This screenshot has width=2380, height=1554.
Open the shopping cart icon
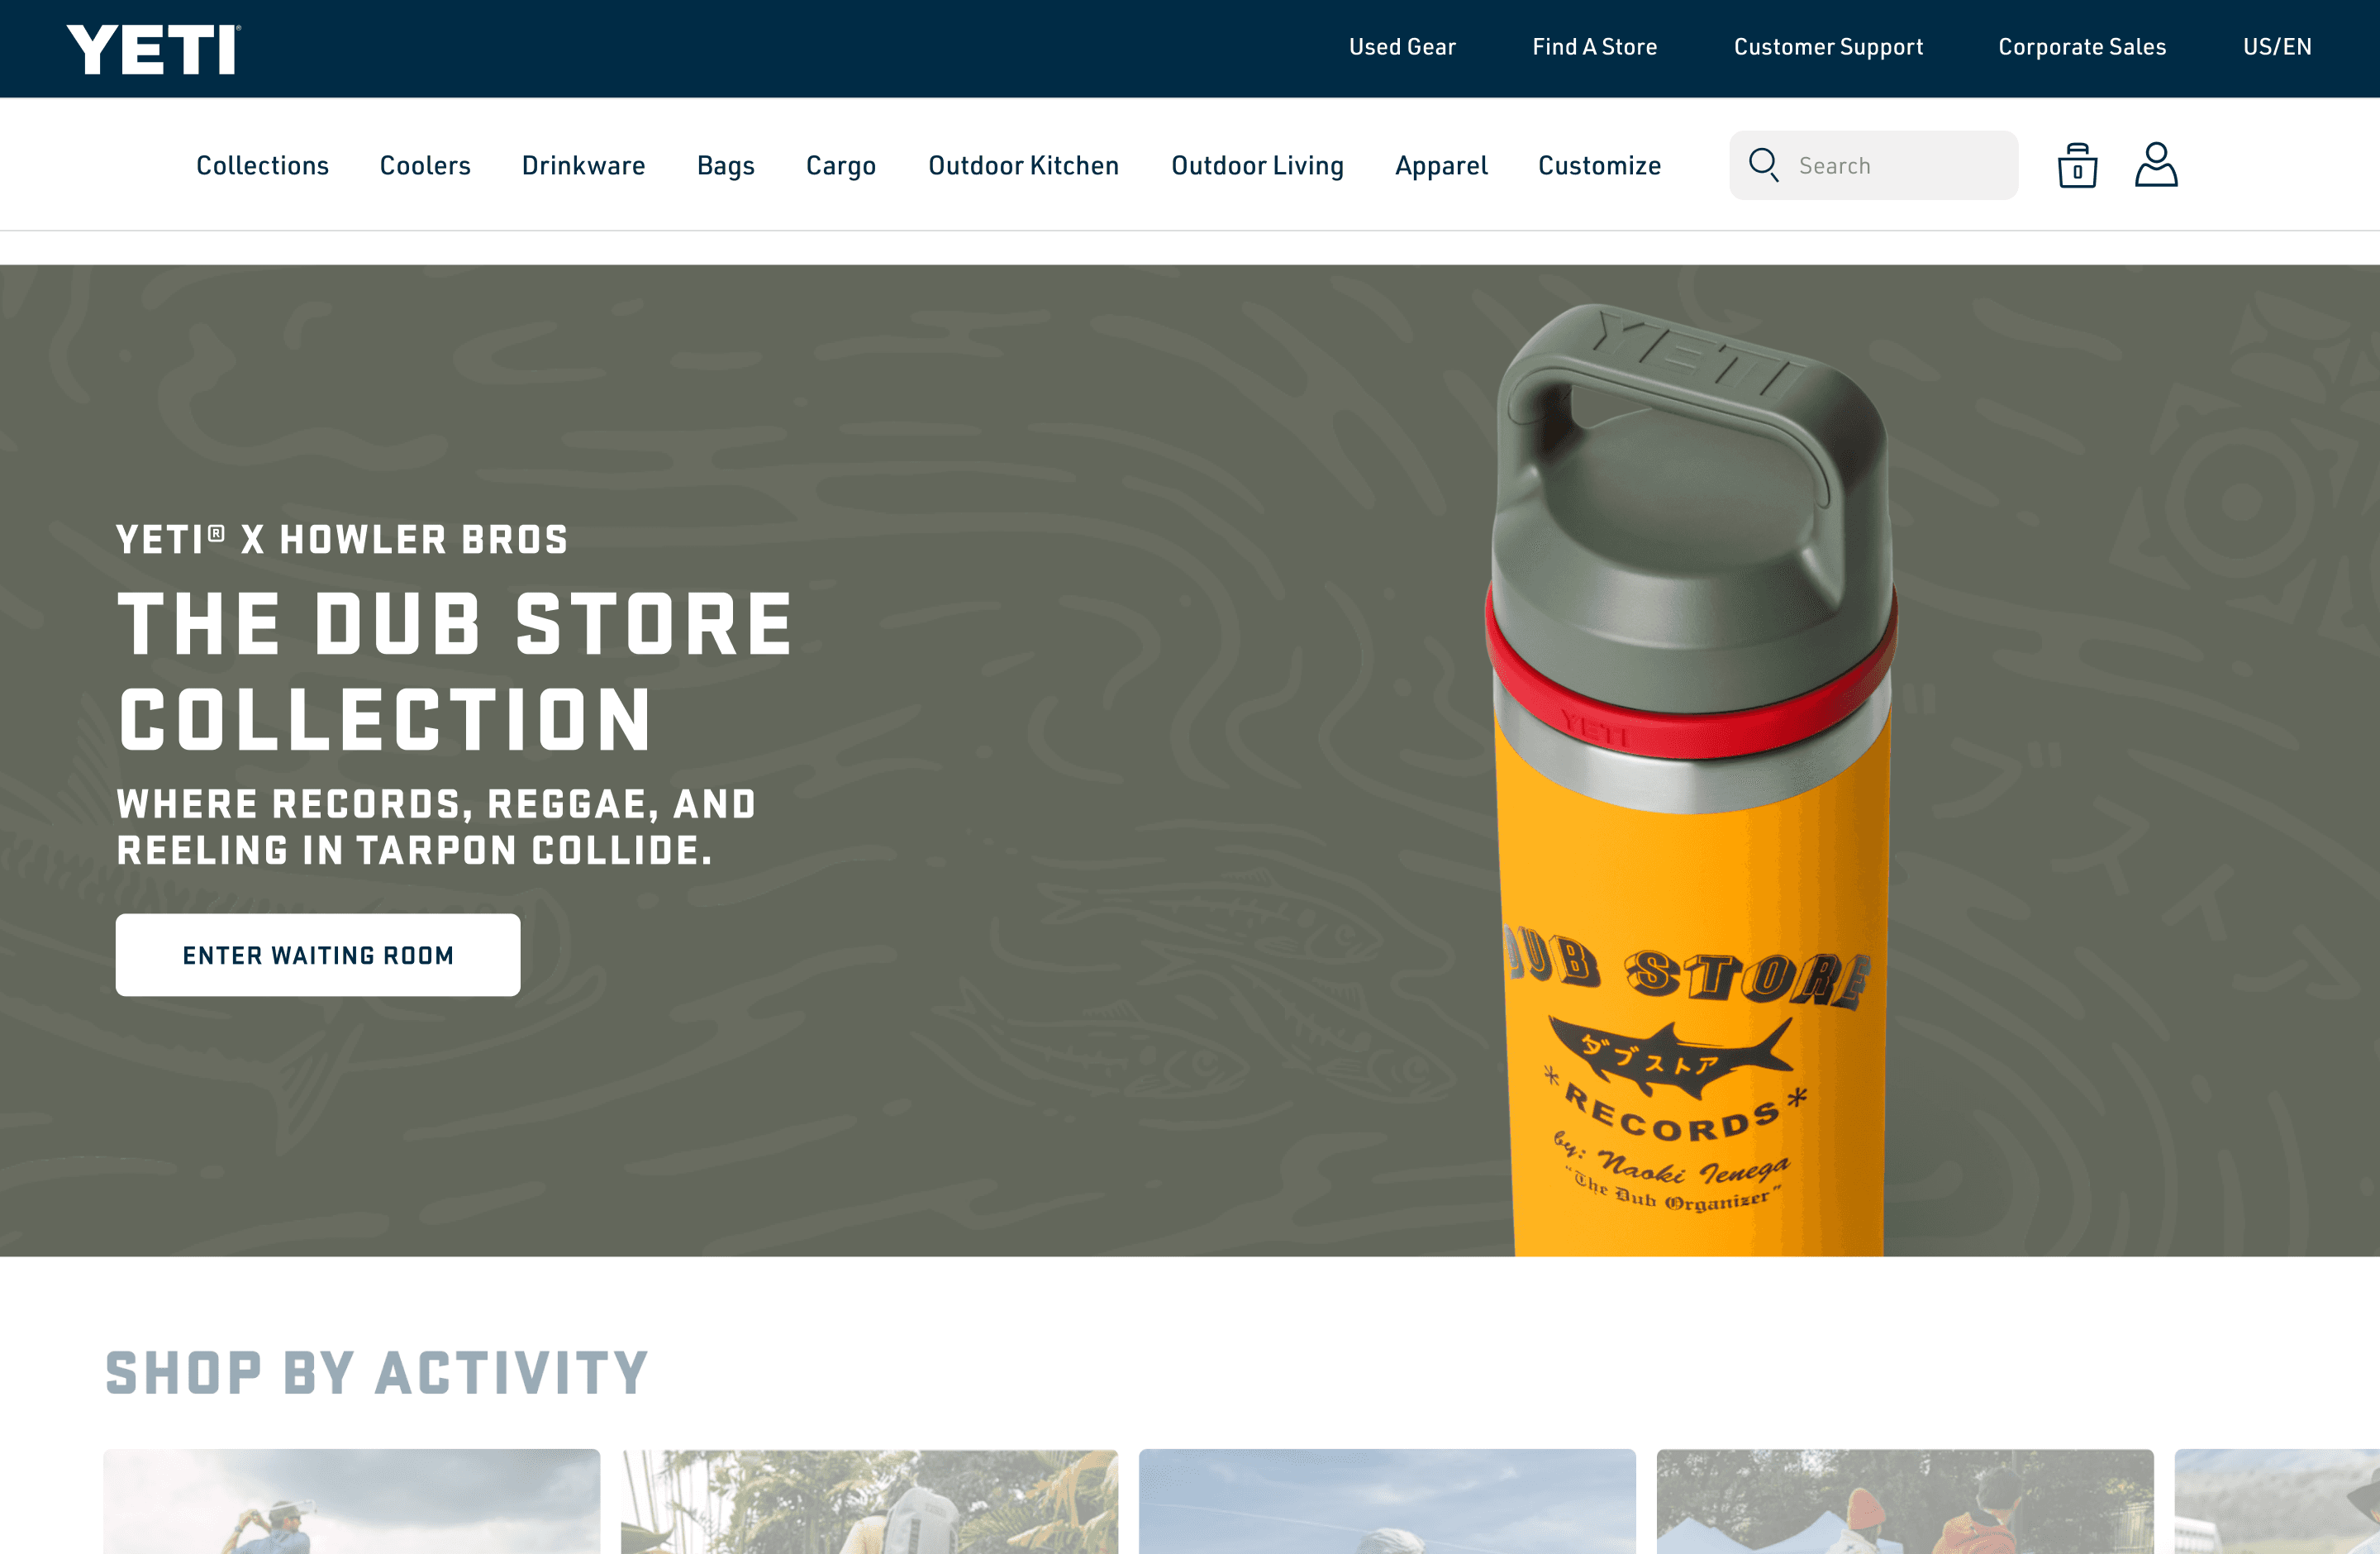2077,165
